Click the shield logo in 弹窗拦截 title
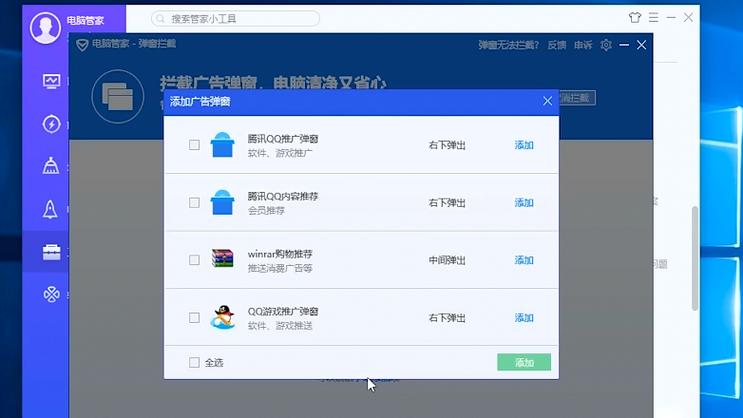This screenshot has width=743, height=418. point(82,45)
